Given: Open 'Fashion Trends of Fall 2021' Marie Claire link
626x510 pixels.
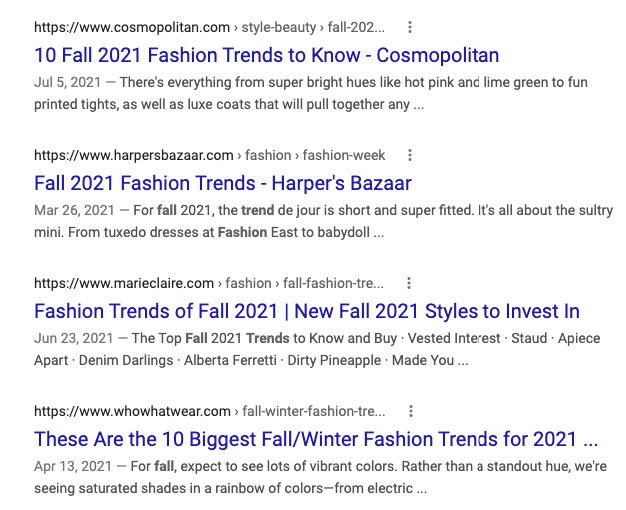Looking at the screenshot, I should (x=306, y=311).
